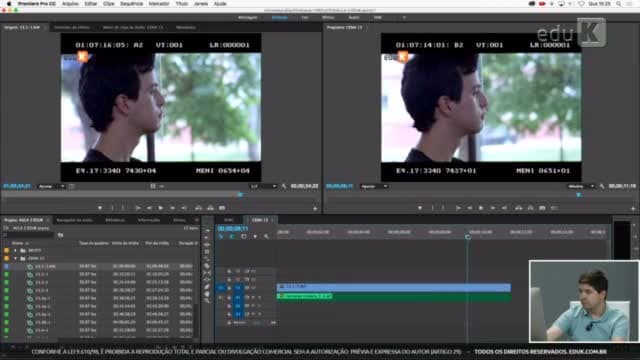The image size is (640, 360).
Task: Mark Out point in Source monitor
Action: (123, 208)
